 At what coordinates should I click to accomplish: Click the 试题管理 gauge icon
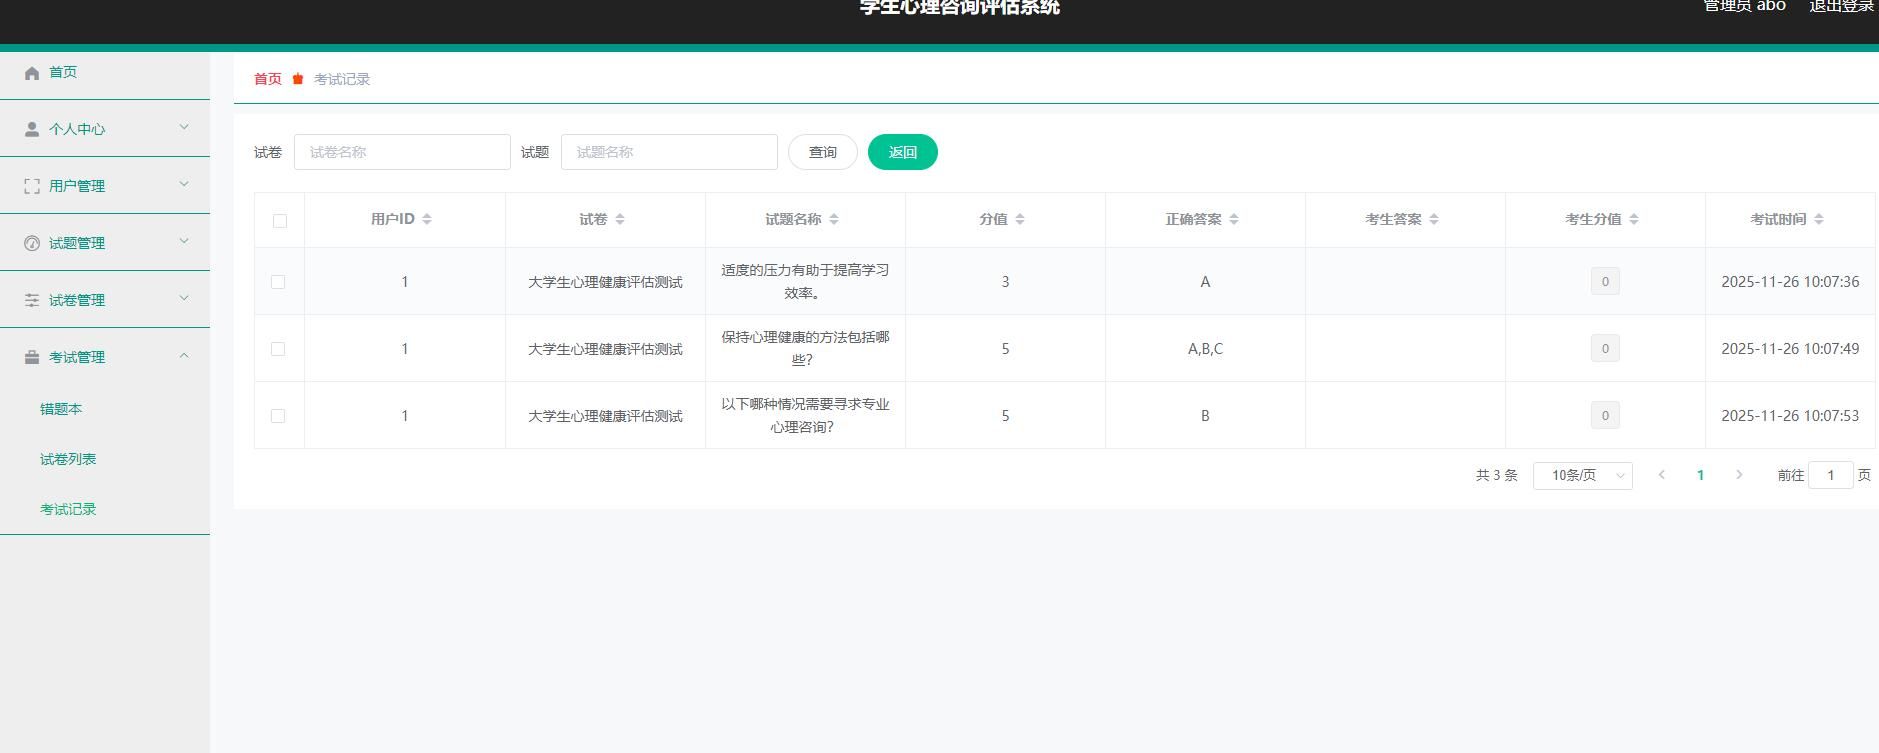32,243
